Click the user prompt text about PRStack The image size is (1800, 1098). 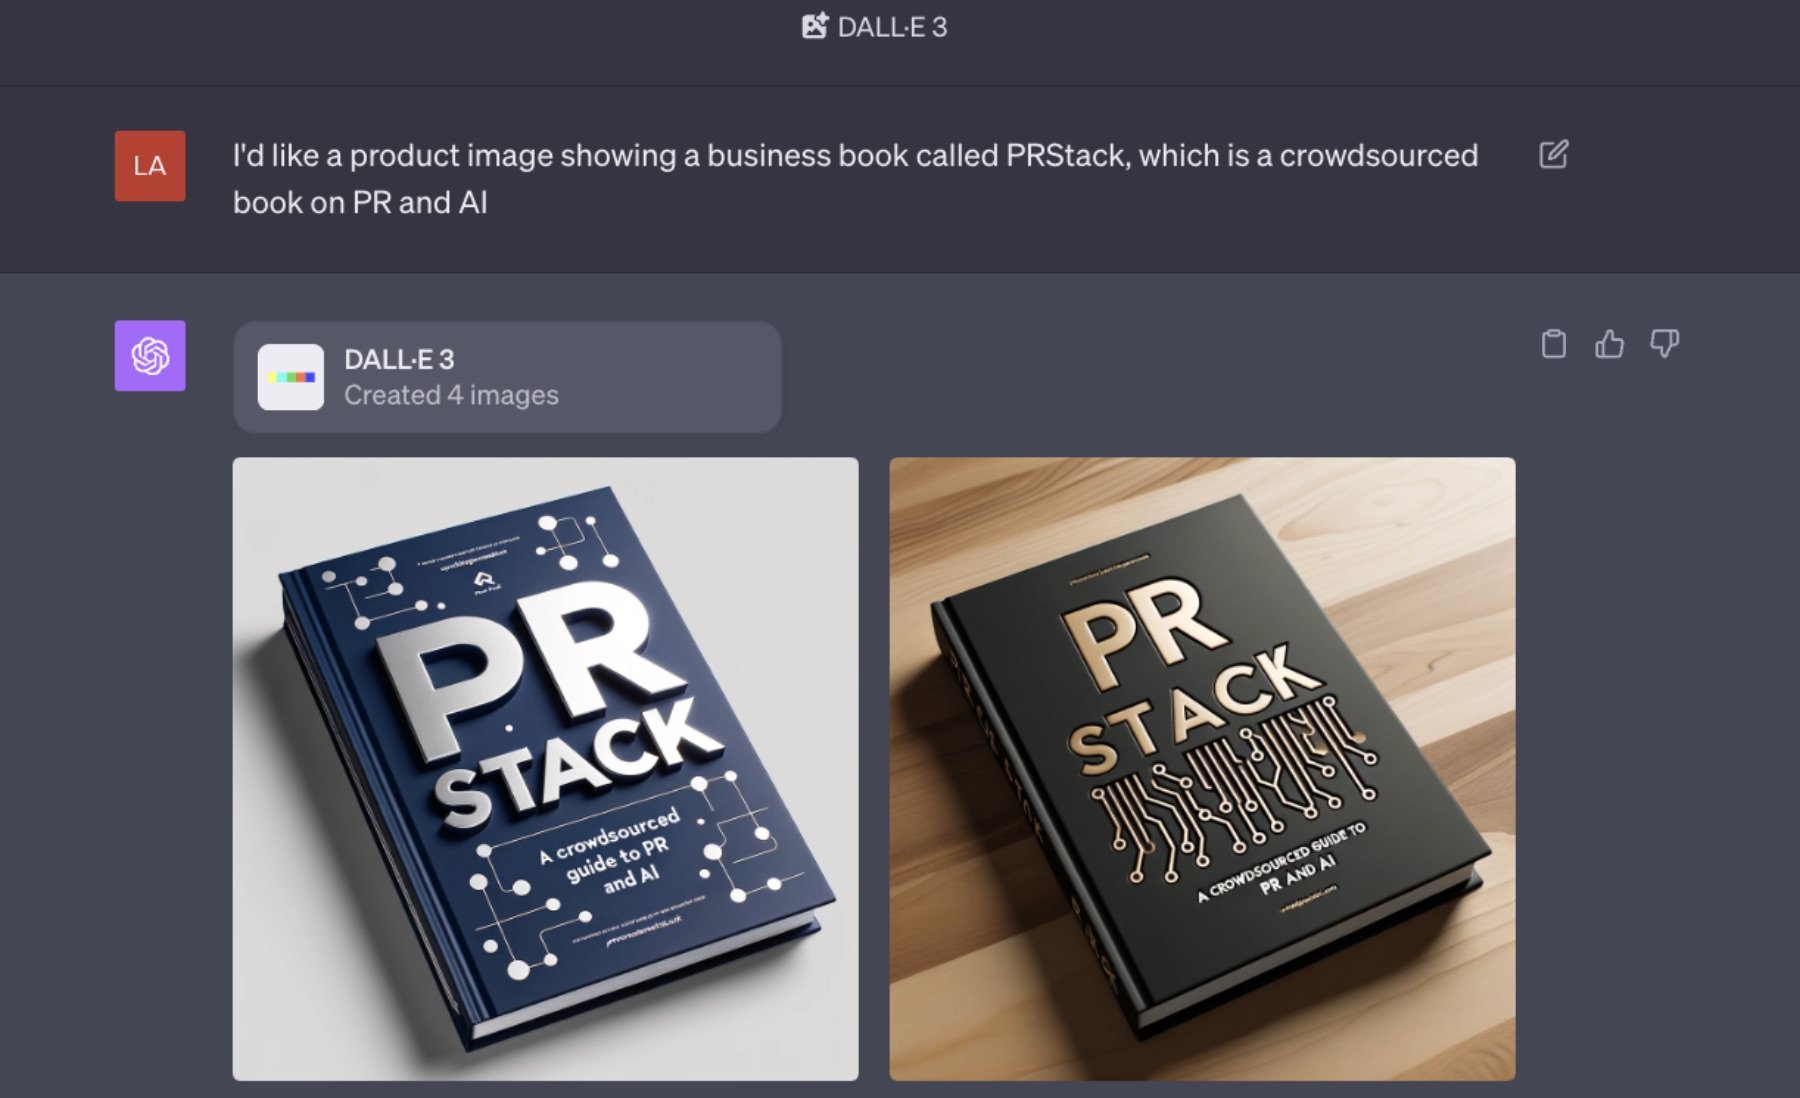pos(855,179)
